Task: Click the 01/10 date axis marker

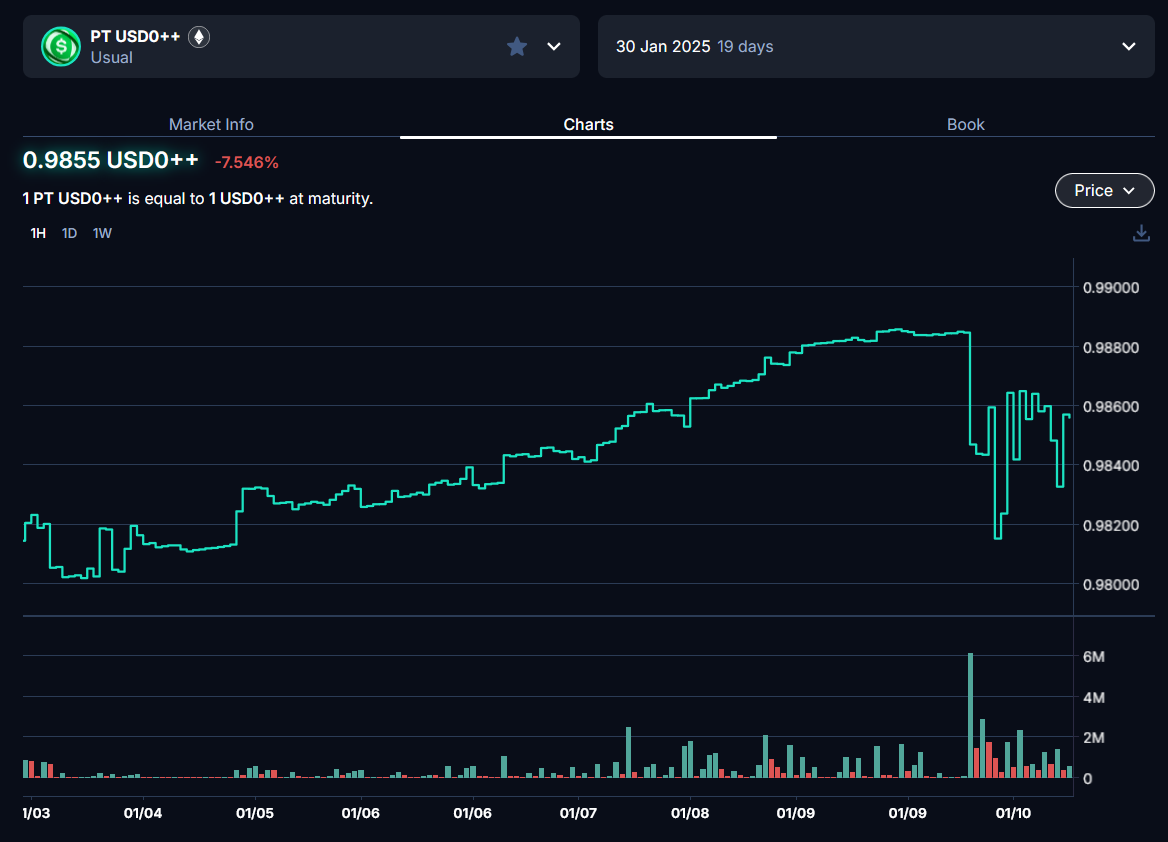Action: click(1013, 813)
